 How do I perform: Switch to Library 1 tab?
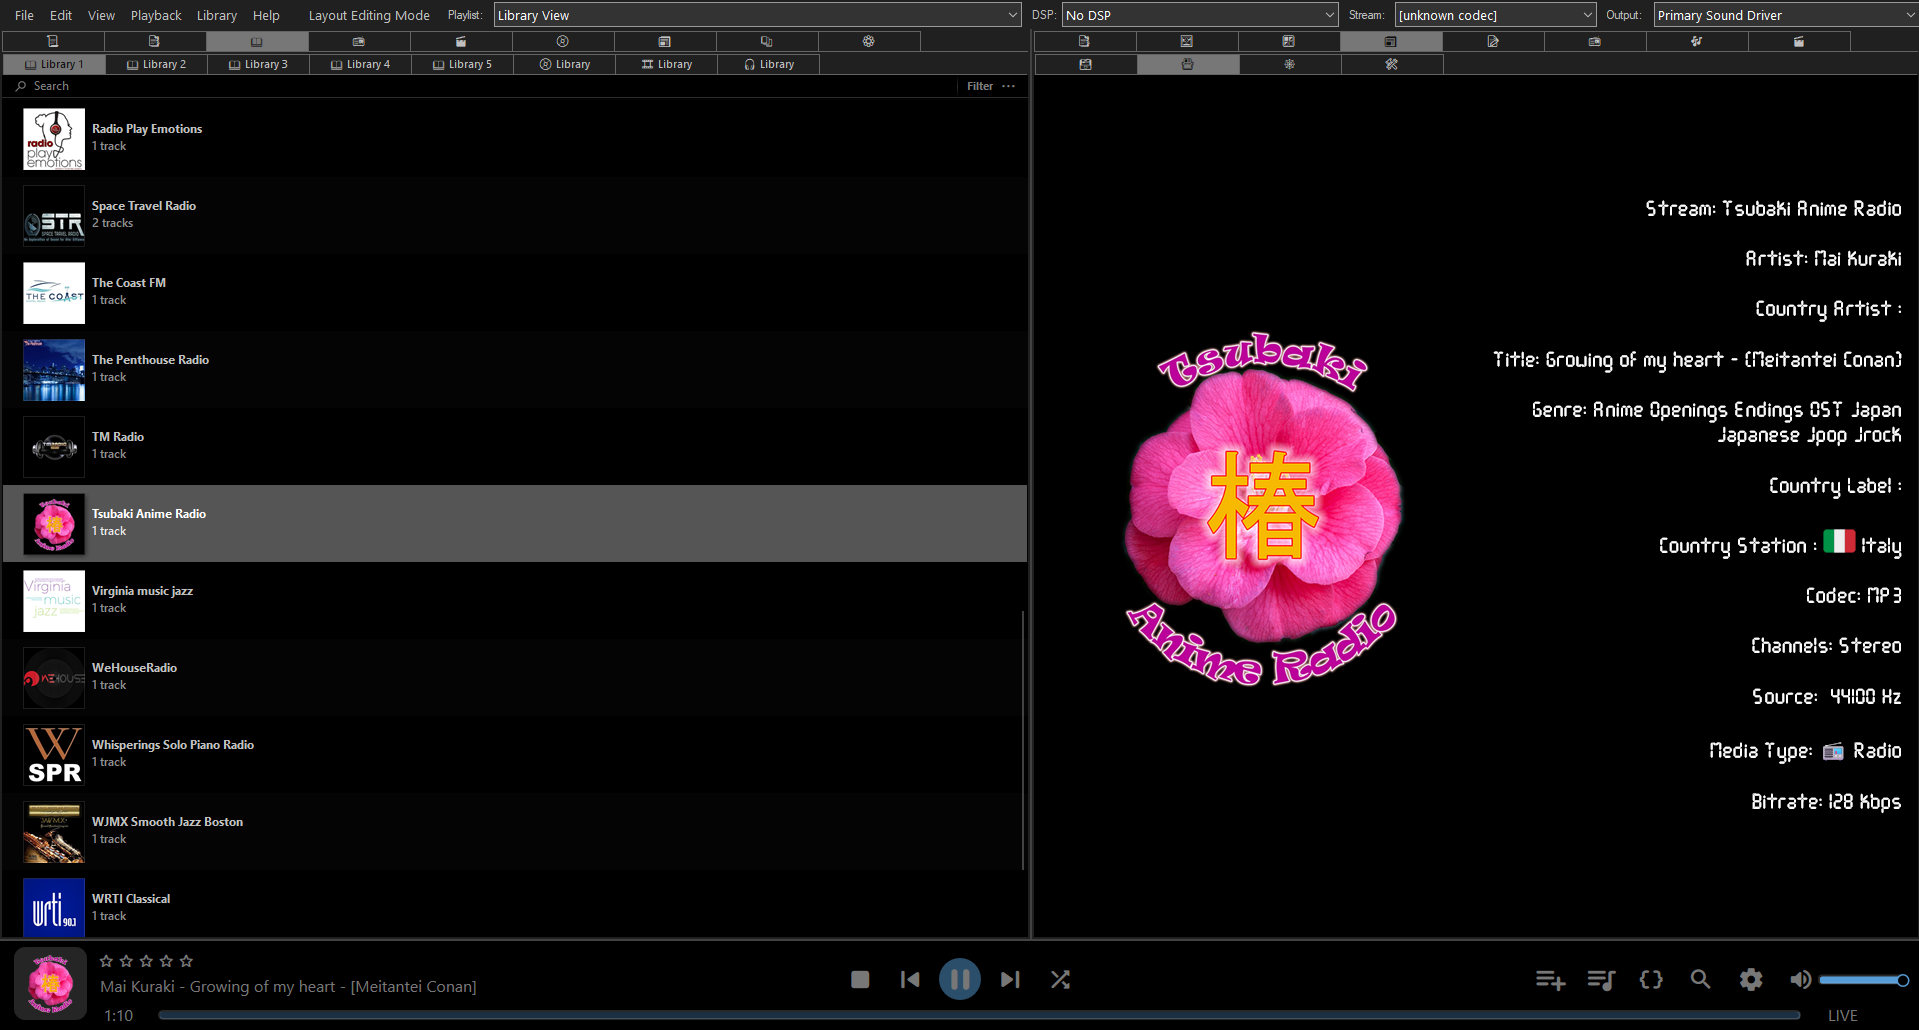(54, 64)
